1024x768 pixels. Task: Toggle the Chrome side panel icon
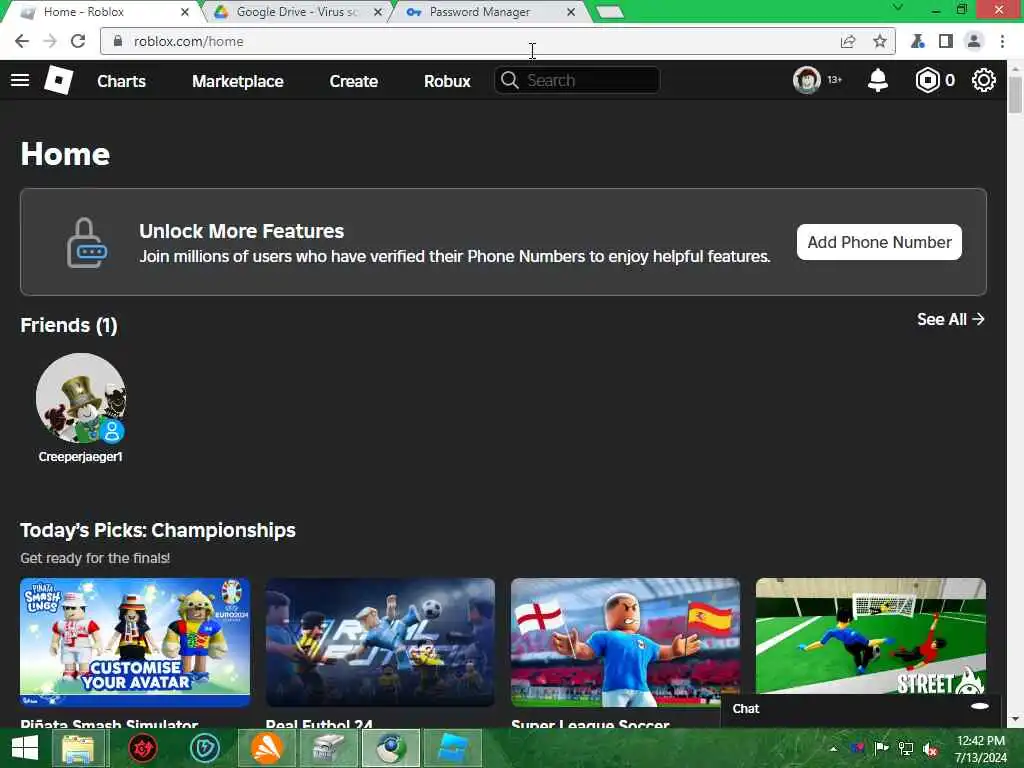946,41
